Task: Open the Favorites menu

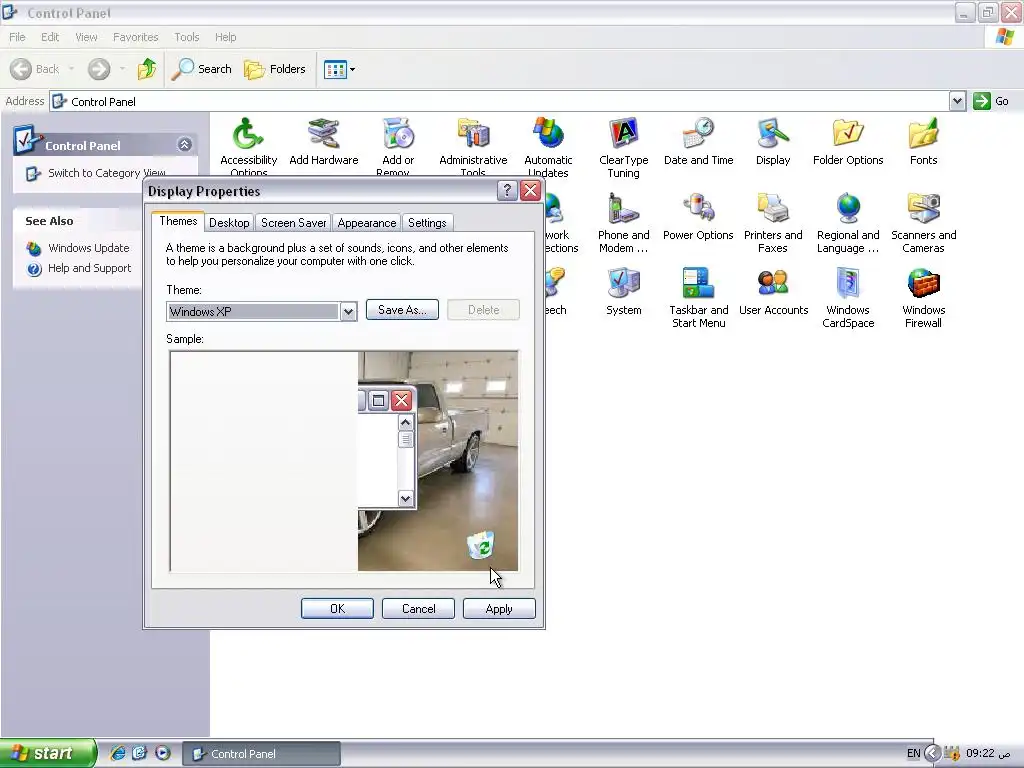Action: 135,37
